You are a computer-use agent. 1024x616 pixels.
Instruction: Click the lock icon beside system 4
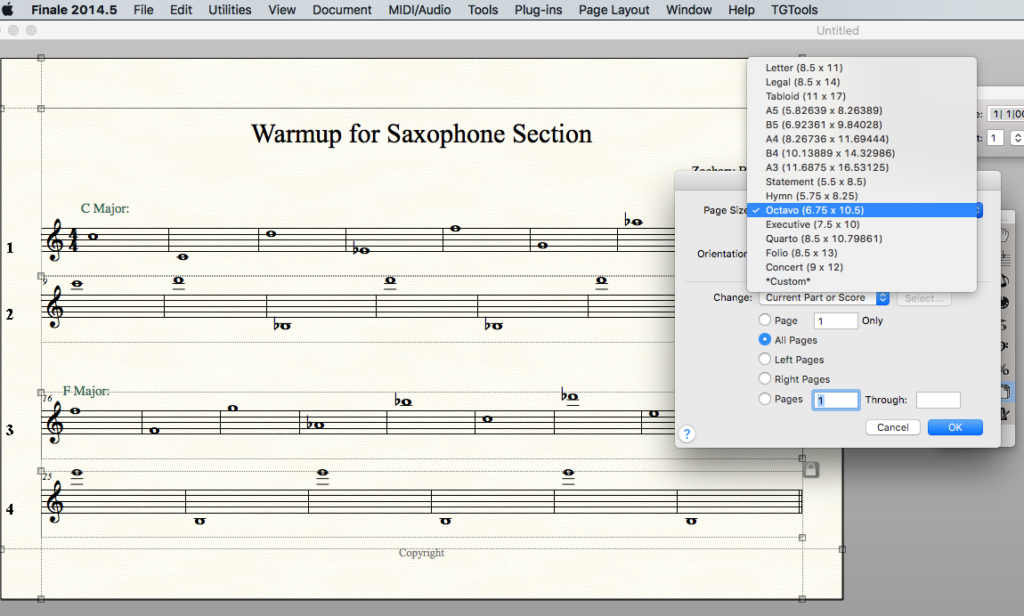[811, 468]
